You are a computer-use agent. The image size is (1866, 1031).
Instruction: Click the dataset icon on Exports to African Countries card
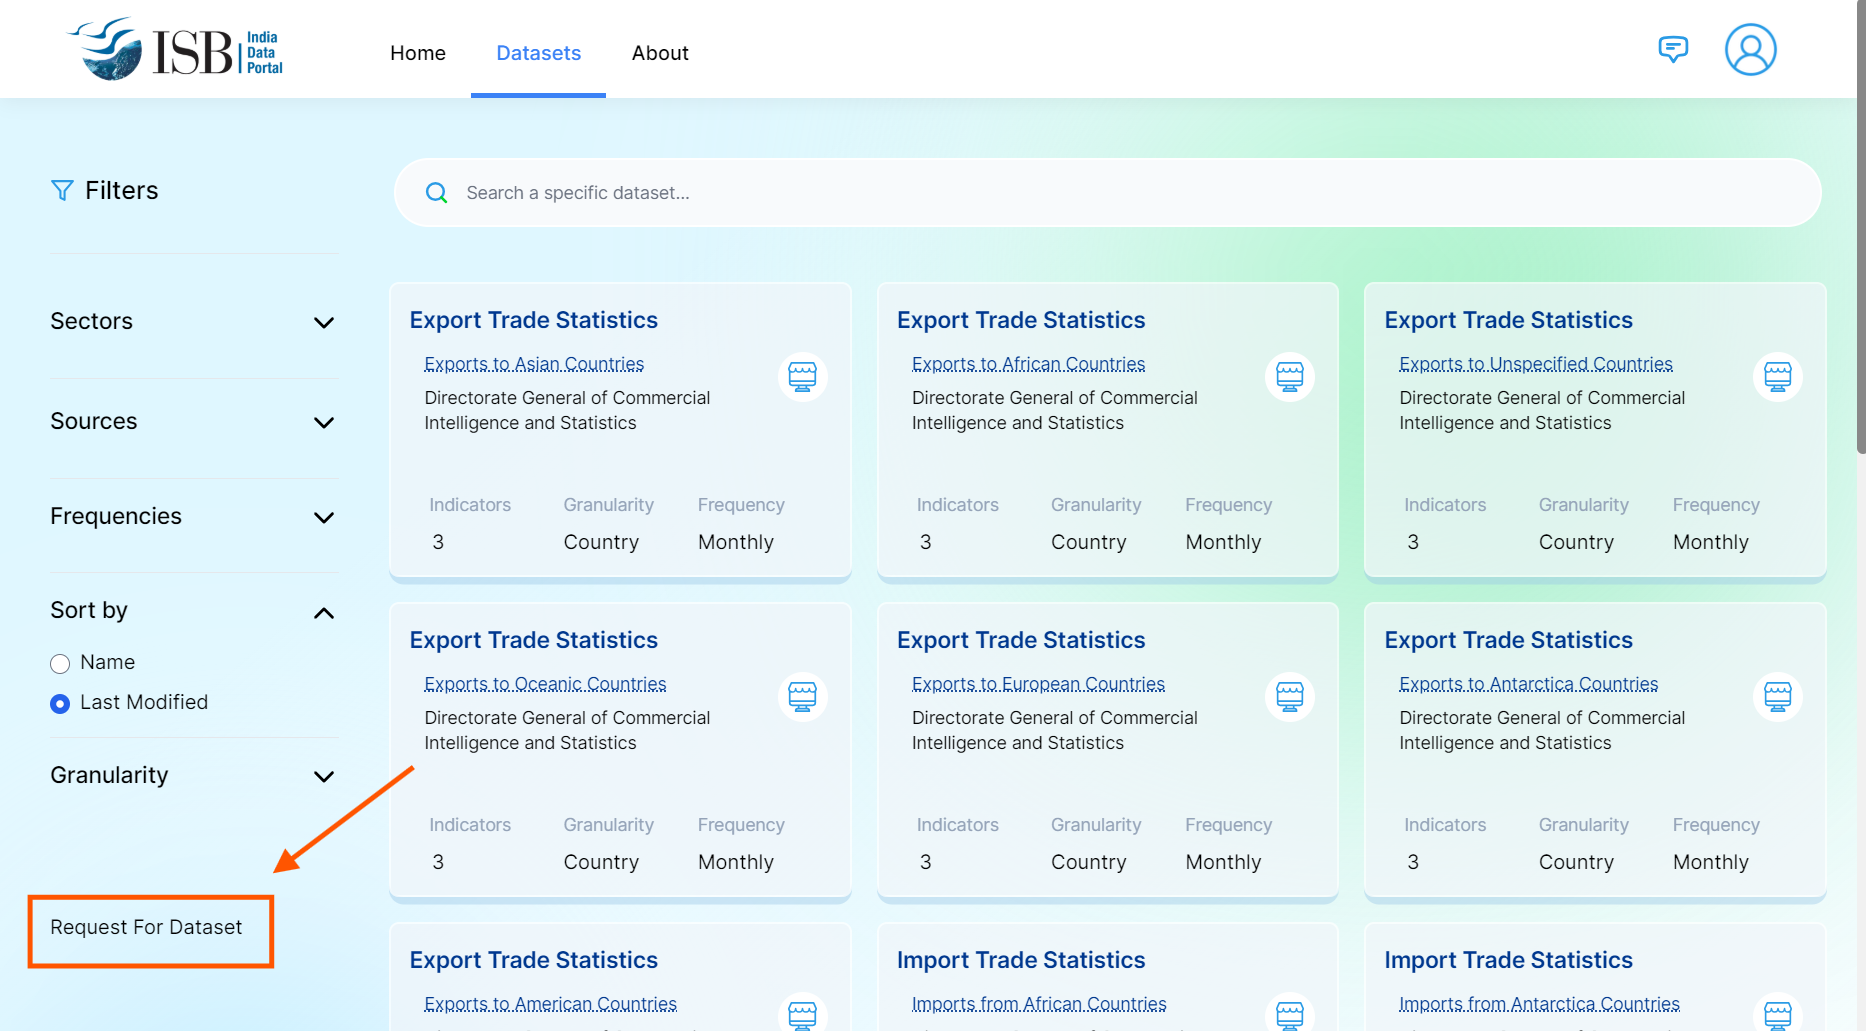[1290, 377]
